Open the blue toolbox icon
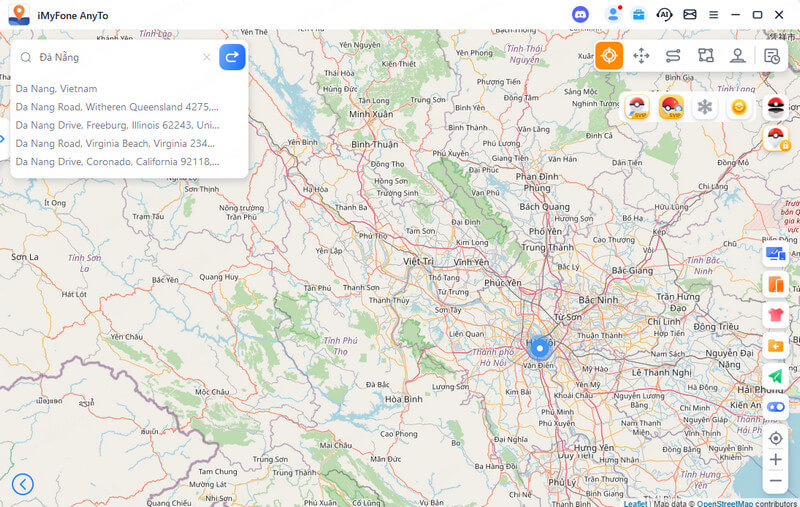The height and width of the screenshot is (507, 800). pyautogui.click(x=637, y=15)
